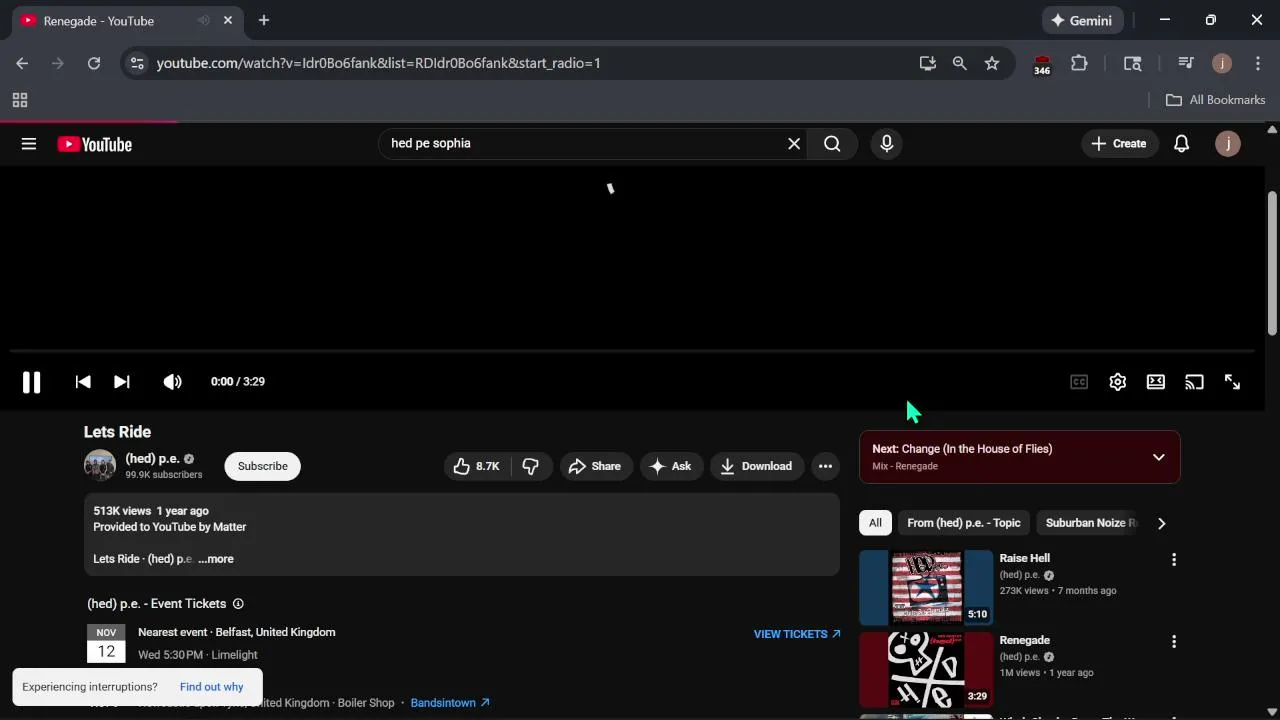This screenshot has height=720, width=1280.
Task: Like the Lets Ride video
Action: click(477, 466)
